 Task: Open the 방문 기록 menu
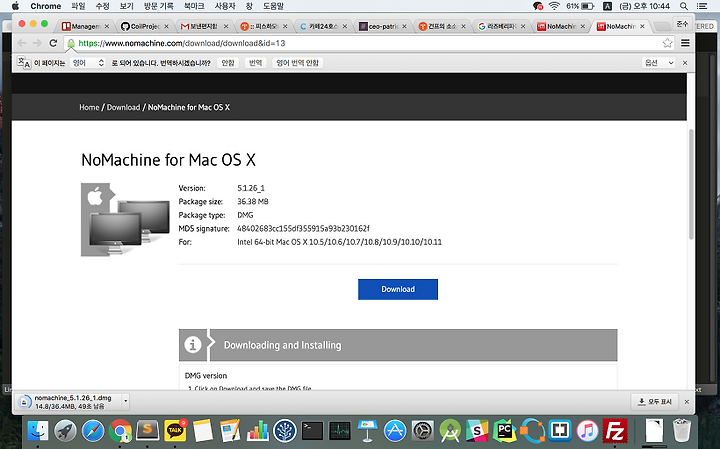coord(158,6)
